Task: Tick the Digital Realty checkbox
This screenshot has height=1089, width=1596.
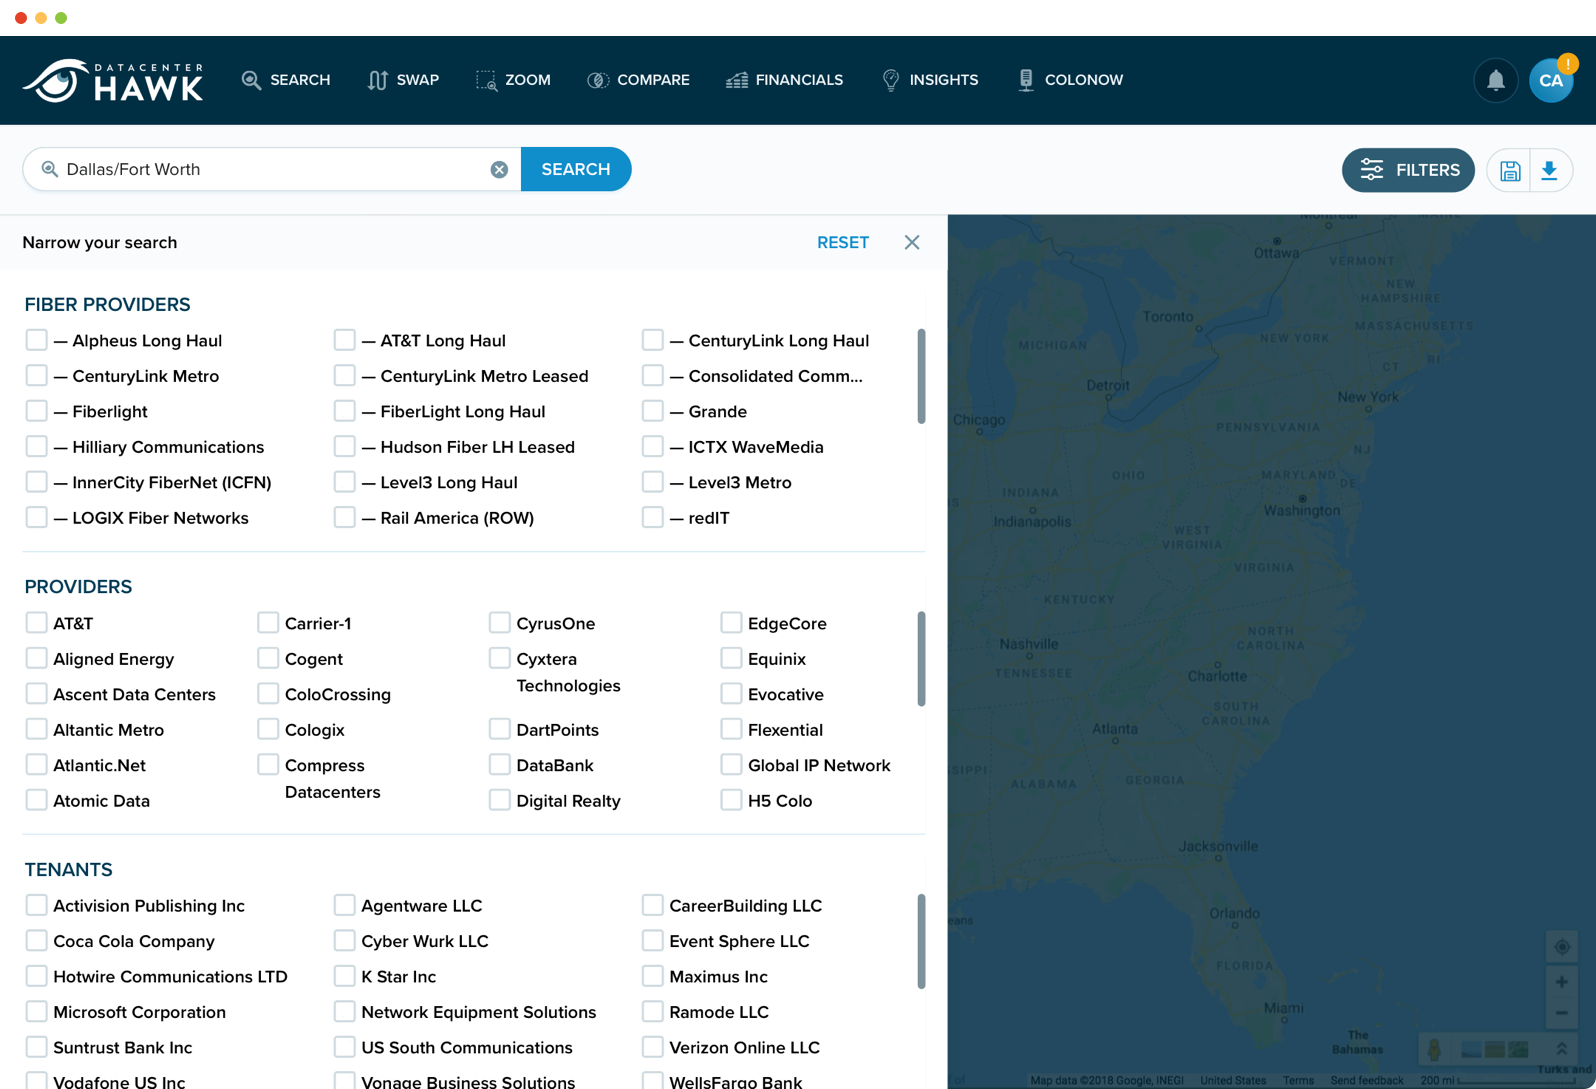Action: (x=499, y=800)
